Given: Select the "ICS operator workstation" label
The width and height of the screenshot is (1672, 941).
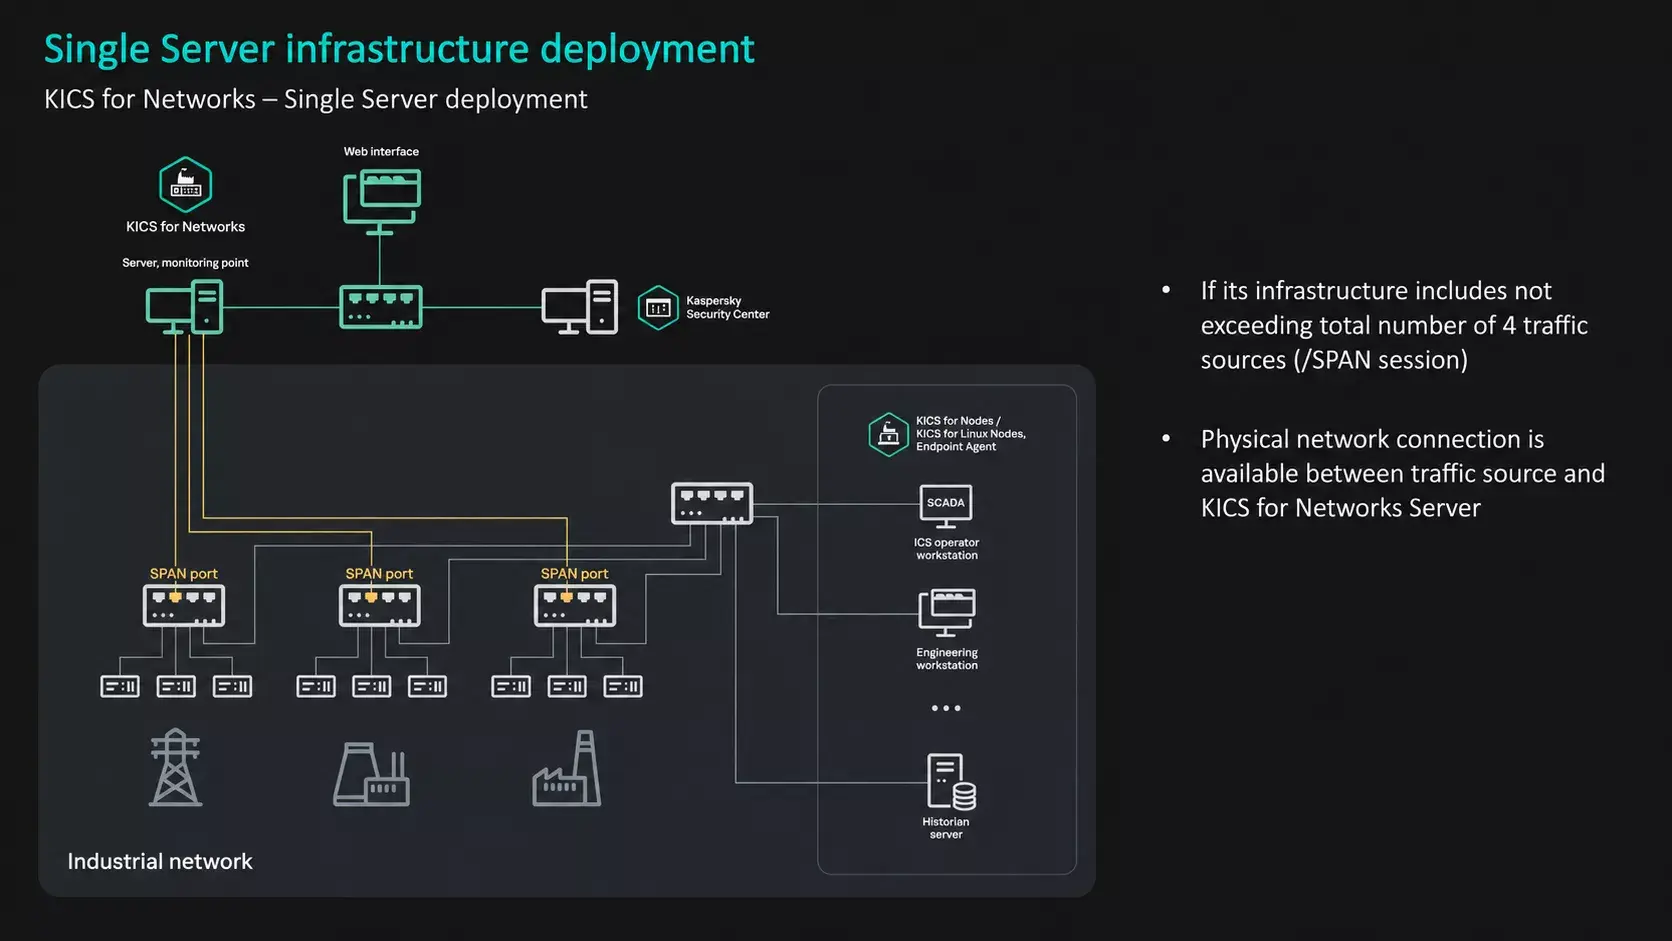Looking at the screenshot, I should coord(947,549).
